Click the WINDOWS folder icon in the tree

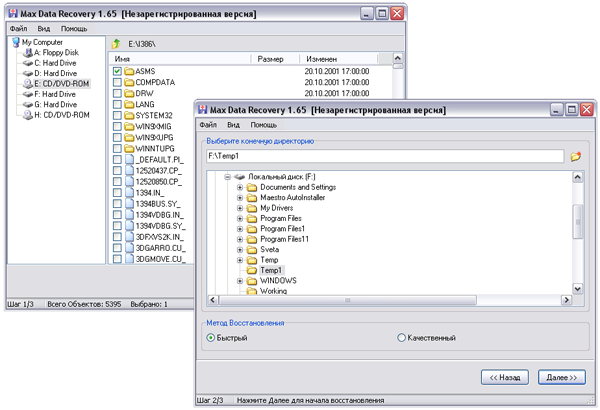coord(251,281)
